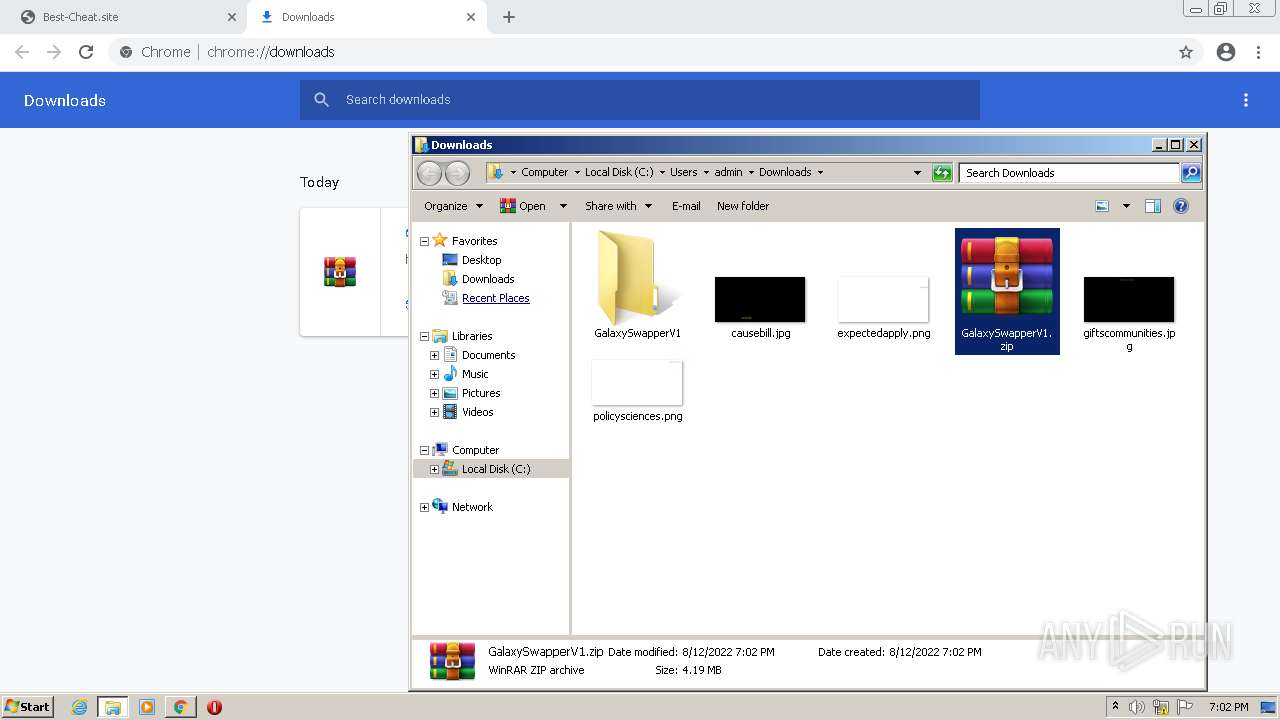Click the New folder button

click(743, 206)
